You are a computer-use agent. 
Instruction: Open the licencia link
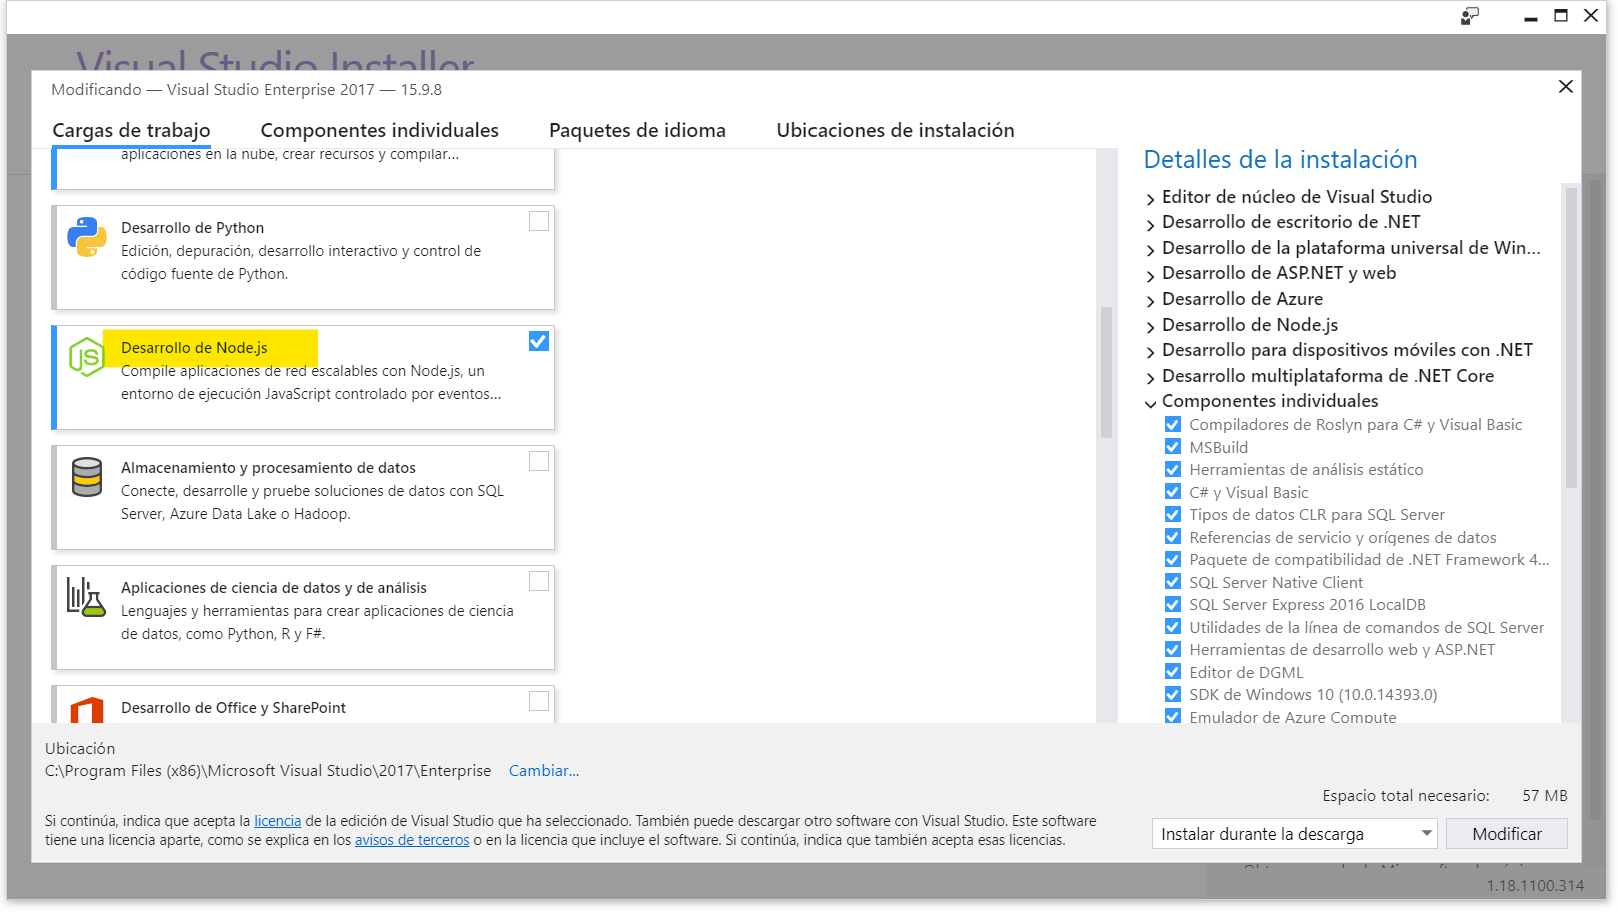pos(277,821)
